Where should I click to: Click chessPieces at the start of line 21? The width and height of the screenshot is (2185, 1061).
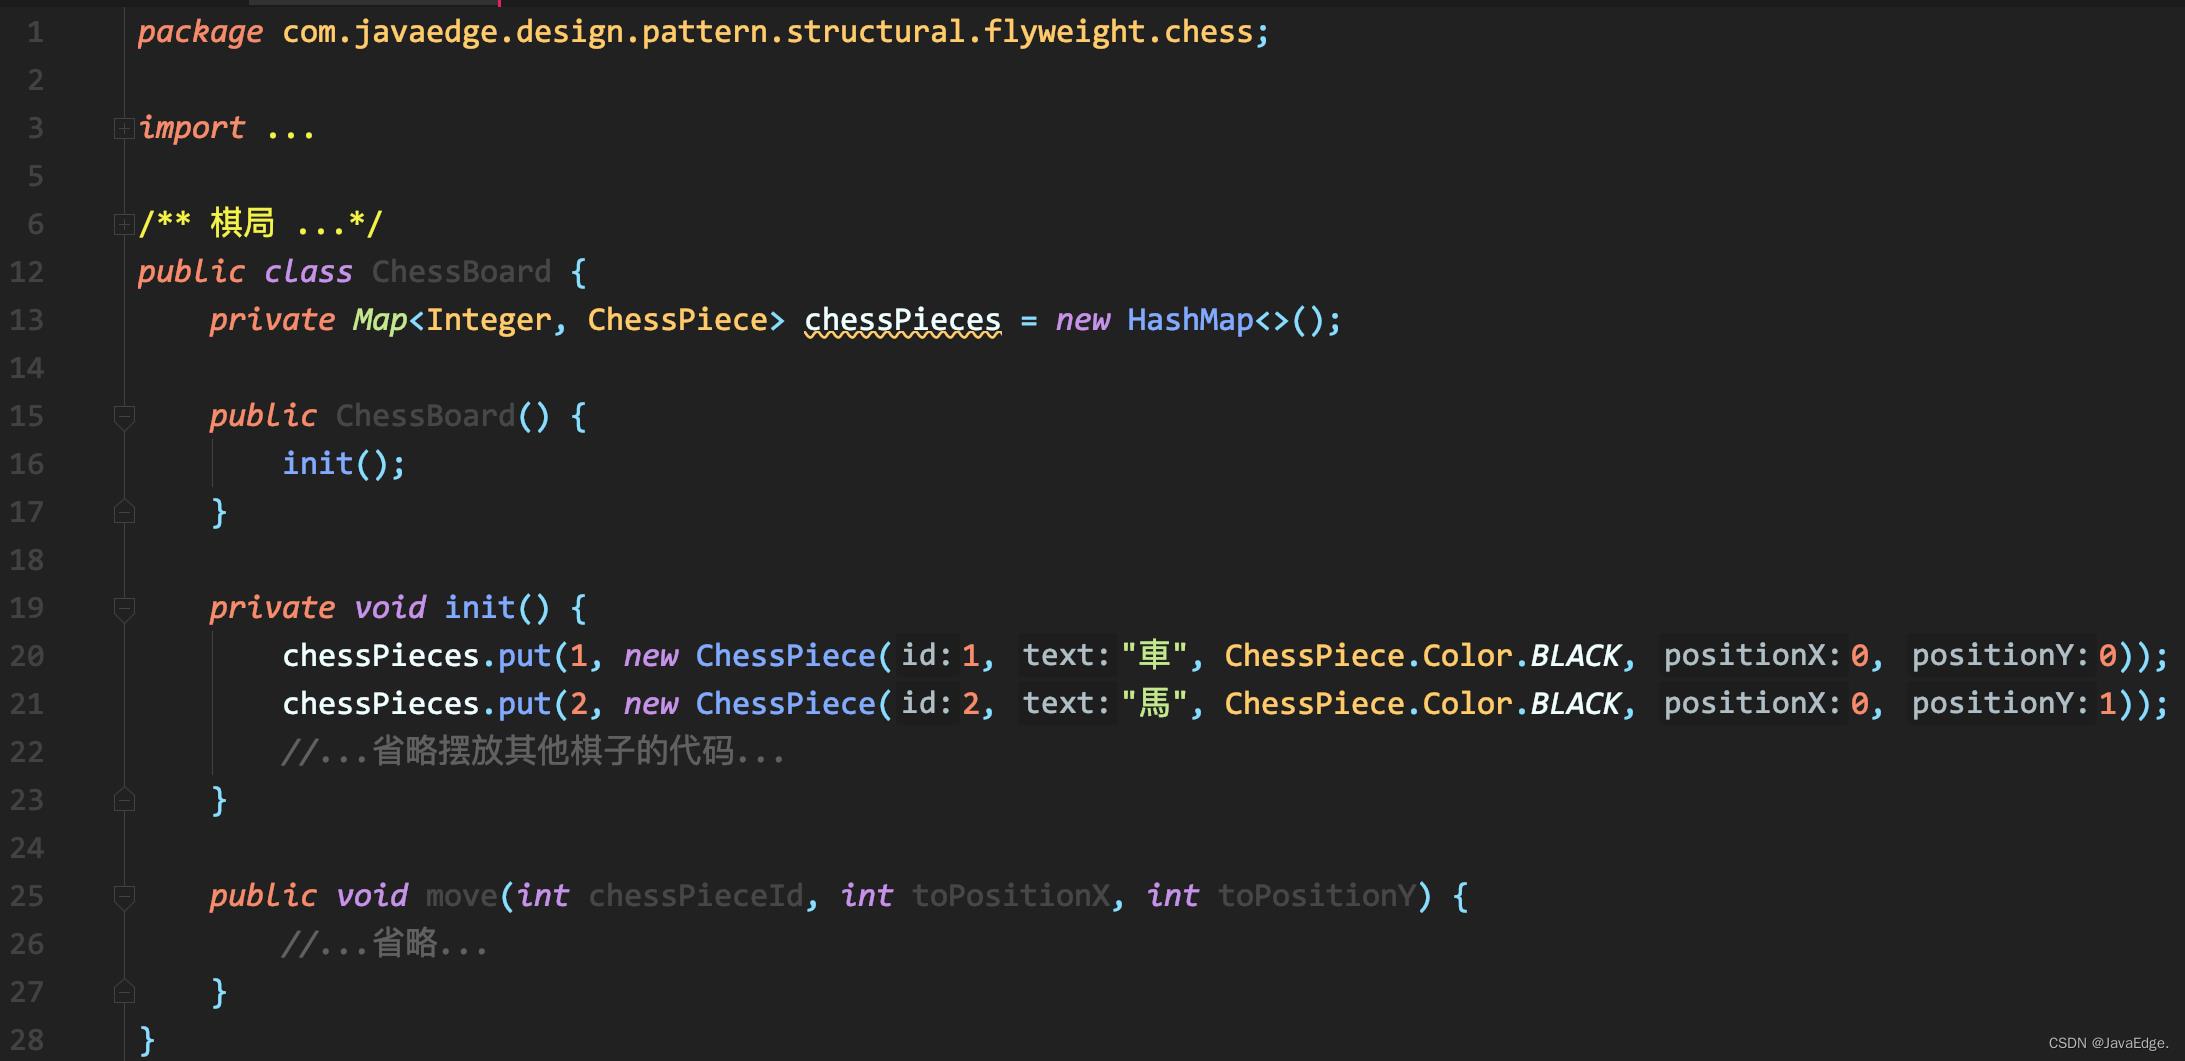381,704
